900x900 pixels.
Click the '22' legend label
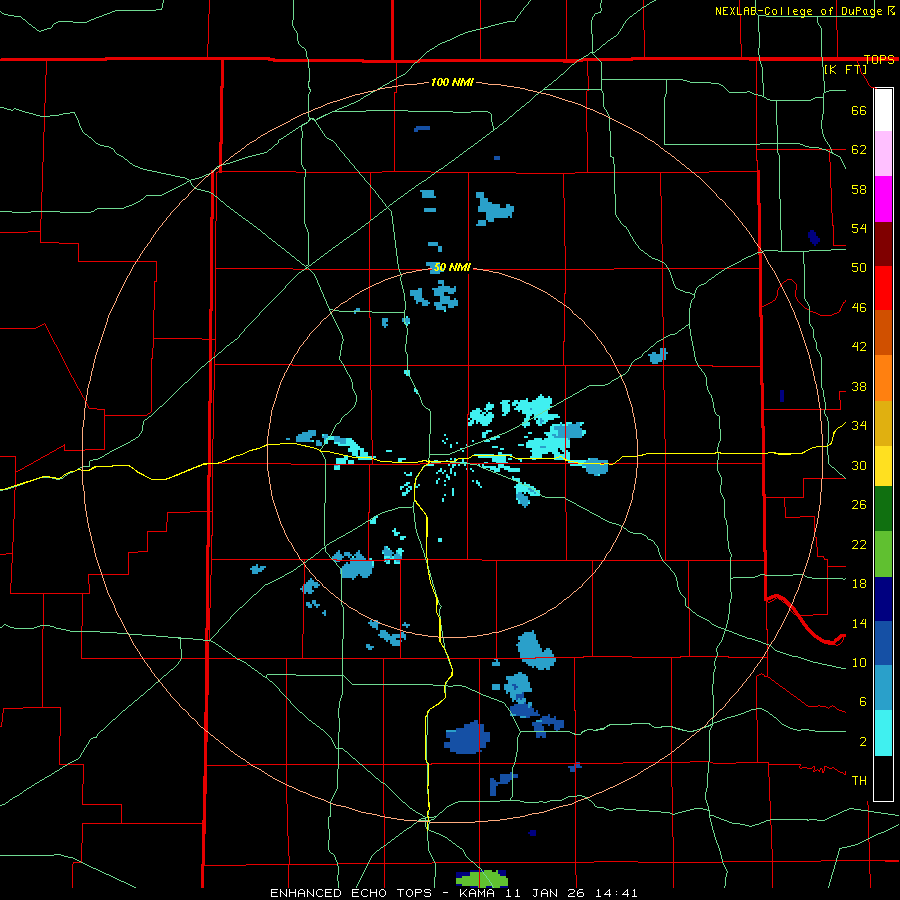[x=859, y=545]
